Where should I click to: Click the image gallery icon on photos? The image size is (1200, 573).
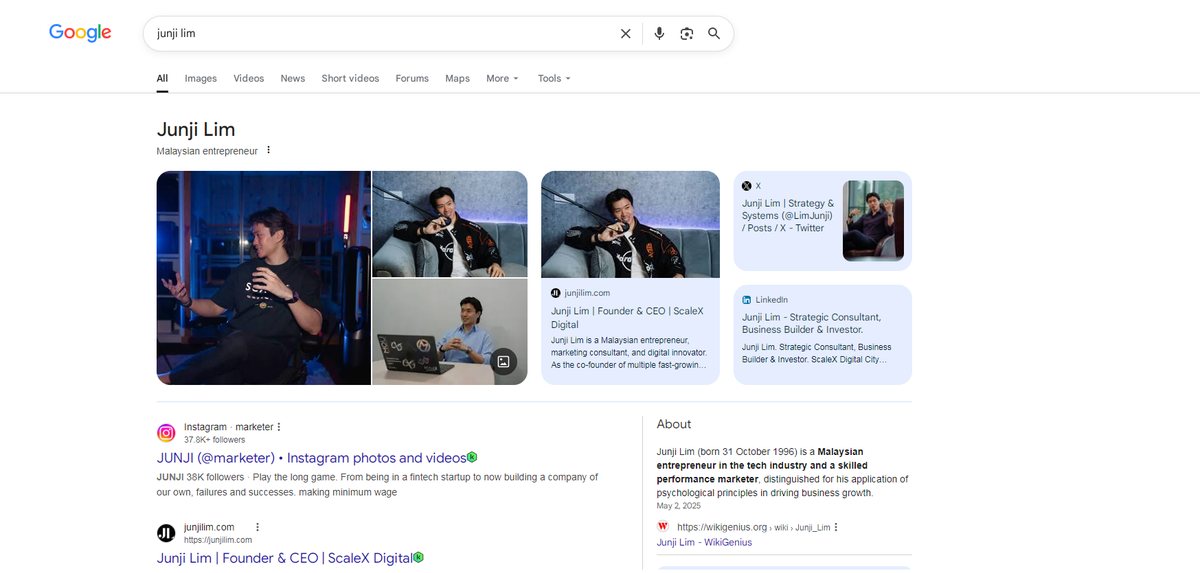coord(504,361)
